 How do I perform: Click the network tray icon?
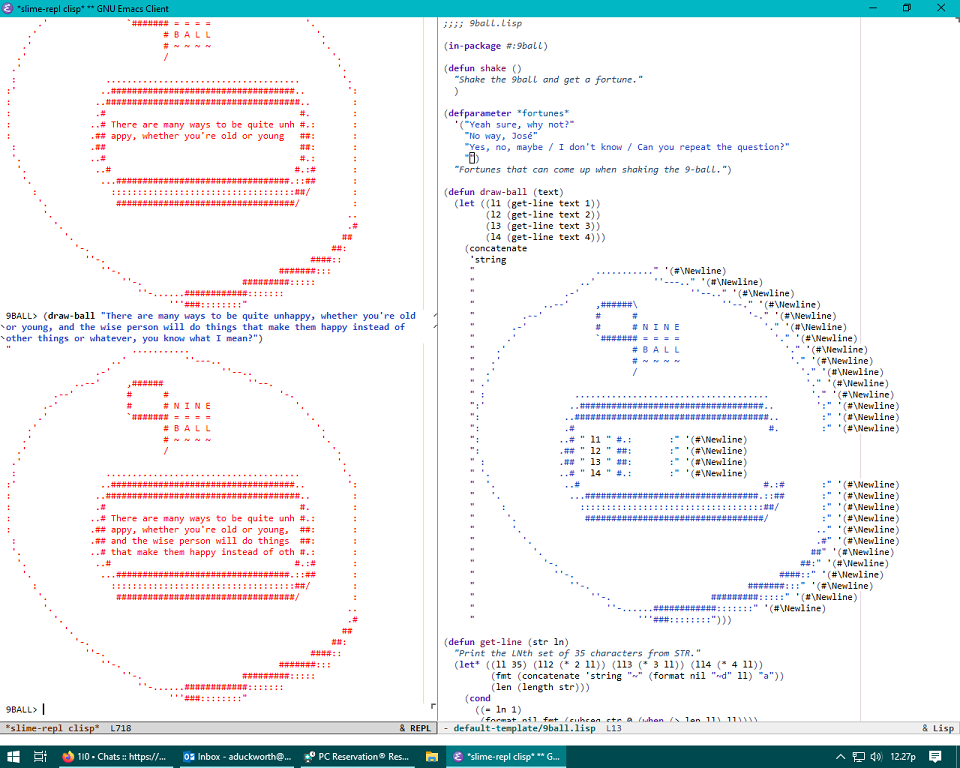tap(859, 757)
